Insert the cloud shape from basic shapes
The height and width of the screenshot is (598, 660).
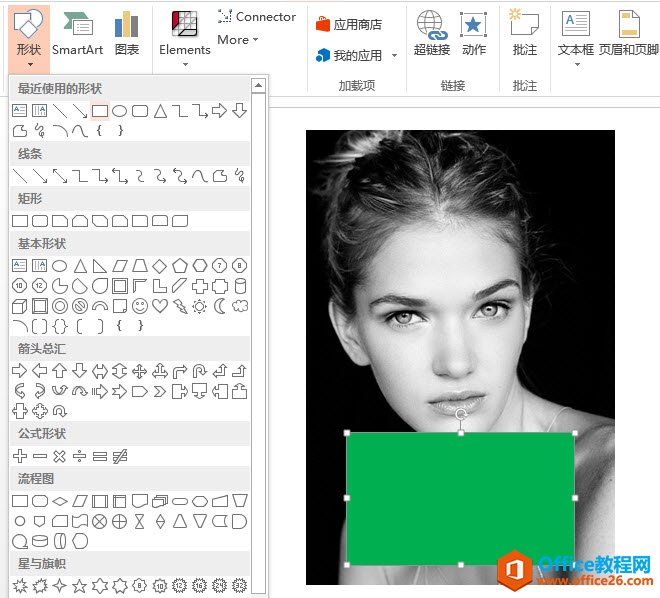239,306
